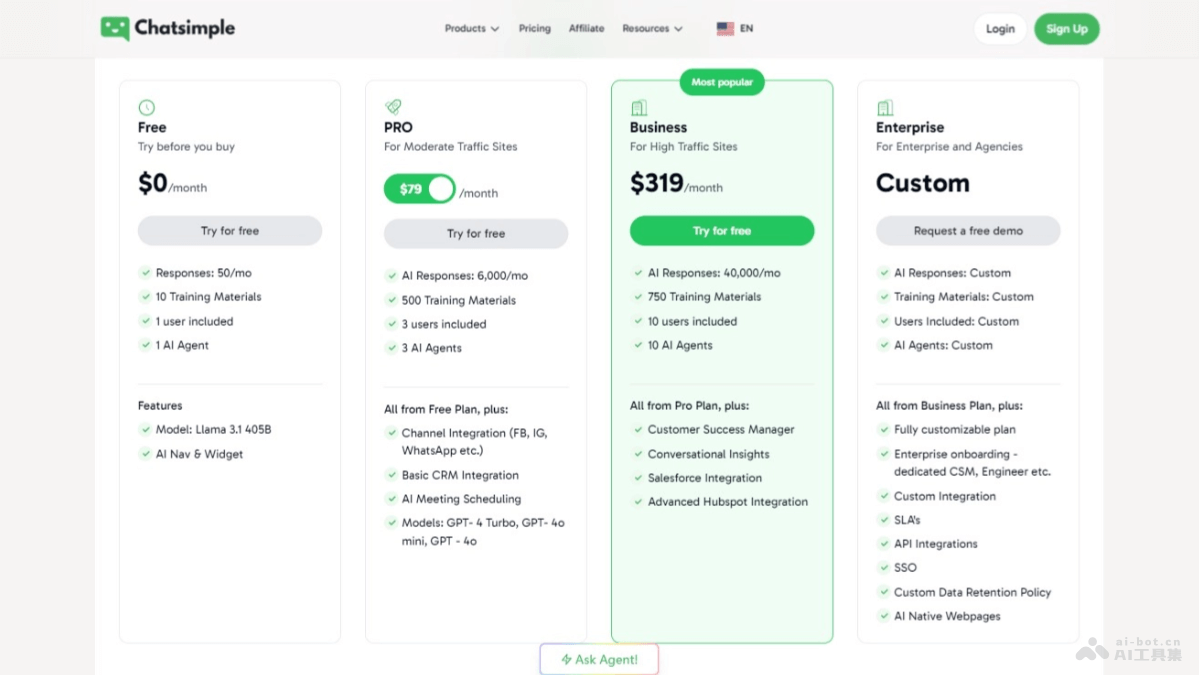Click the checkmark beside "SSO"

(884, 568)
